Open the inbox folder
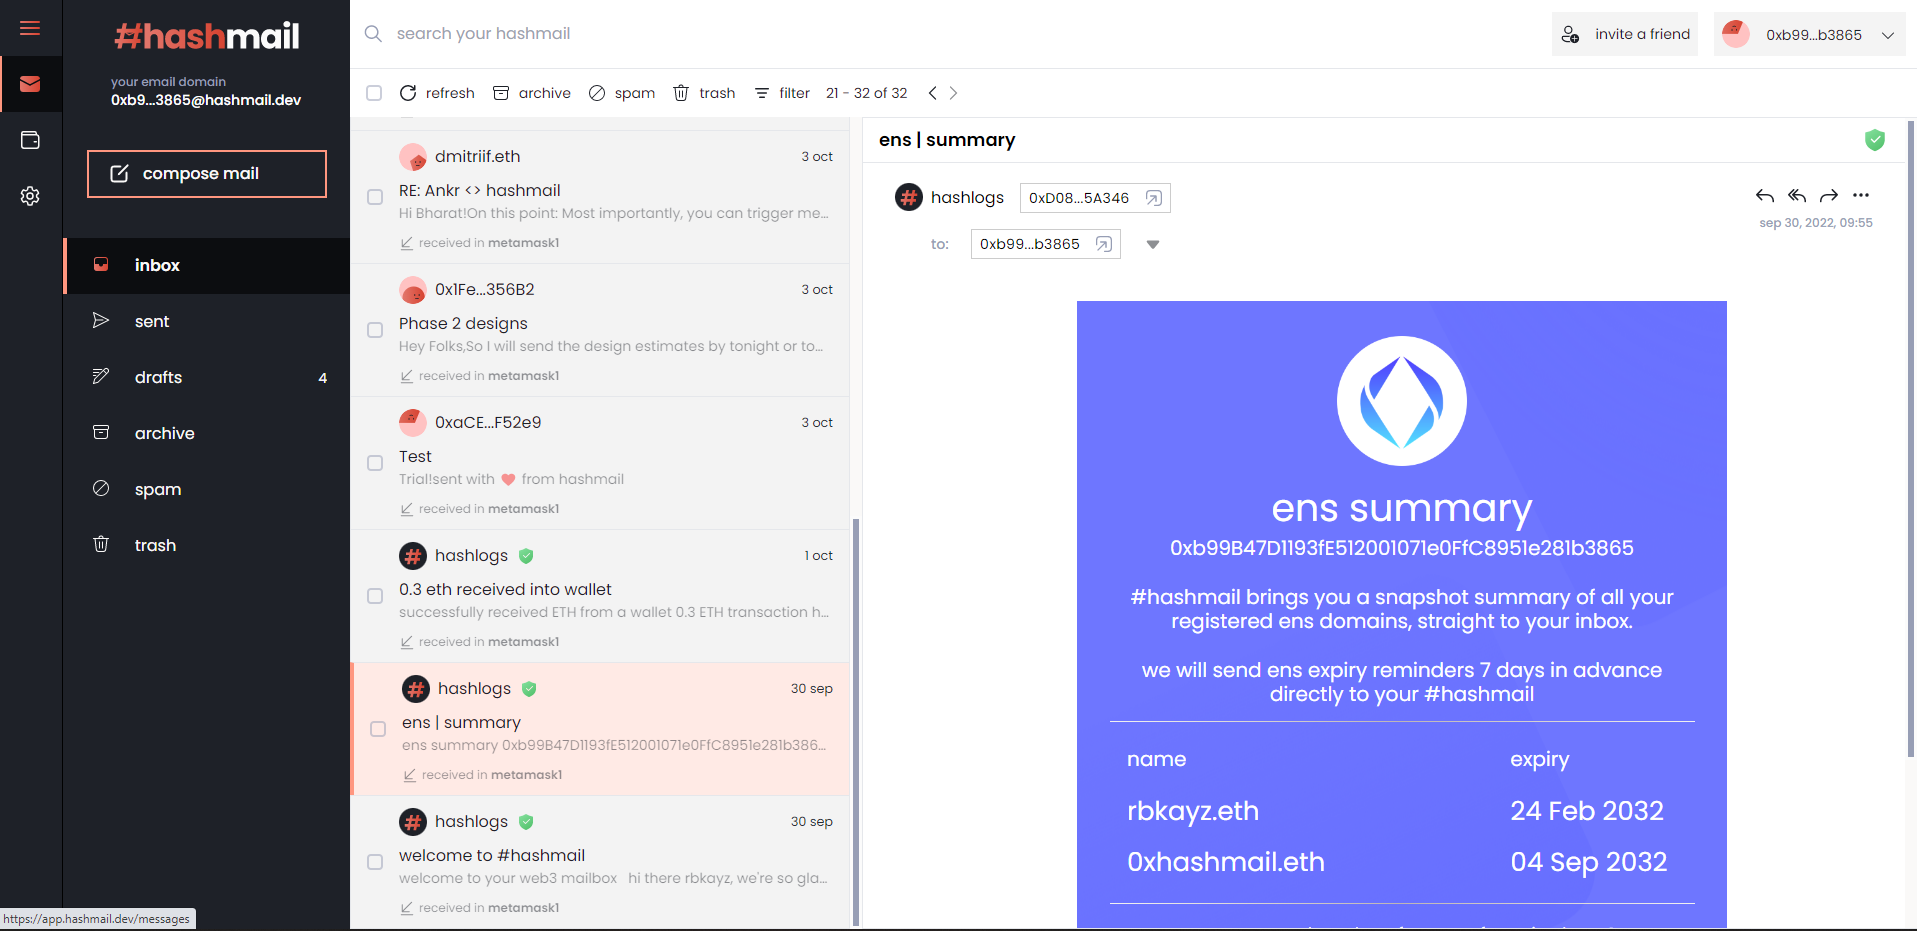This screenshot has height=931, width=1917. pyautogui.click(x=207, y=266)
